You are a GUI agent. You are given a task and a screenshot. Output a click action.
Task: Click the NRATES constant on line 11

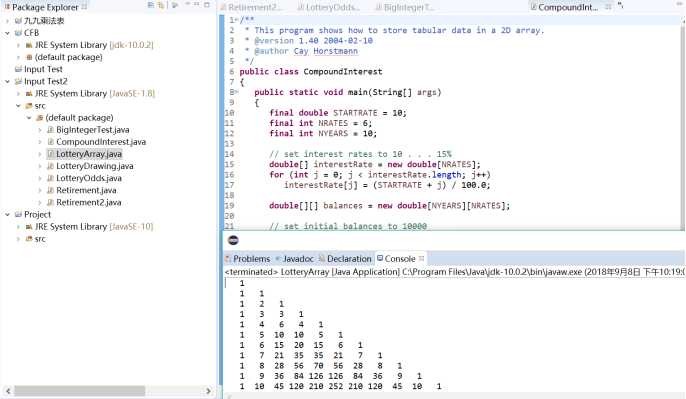[x=333, y=123]
